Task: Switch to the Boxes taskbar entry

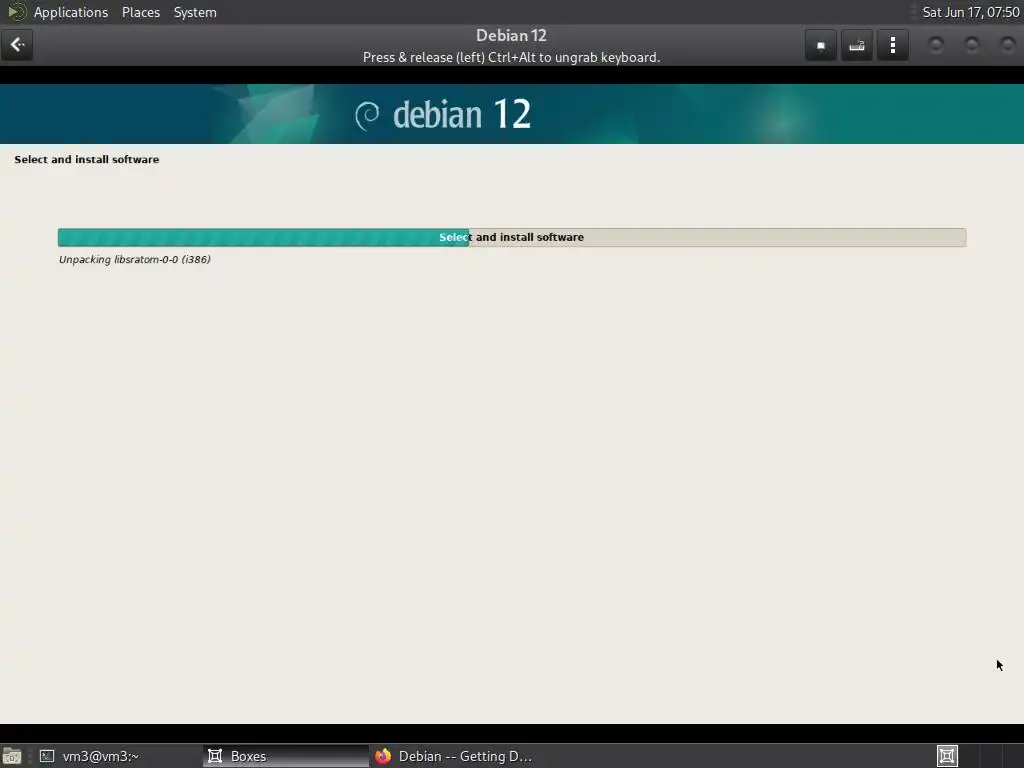Action: (286, 756)
